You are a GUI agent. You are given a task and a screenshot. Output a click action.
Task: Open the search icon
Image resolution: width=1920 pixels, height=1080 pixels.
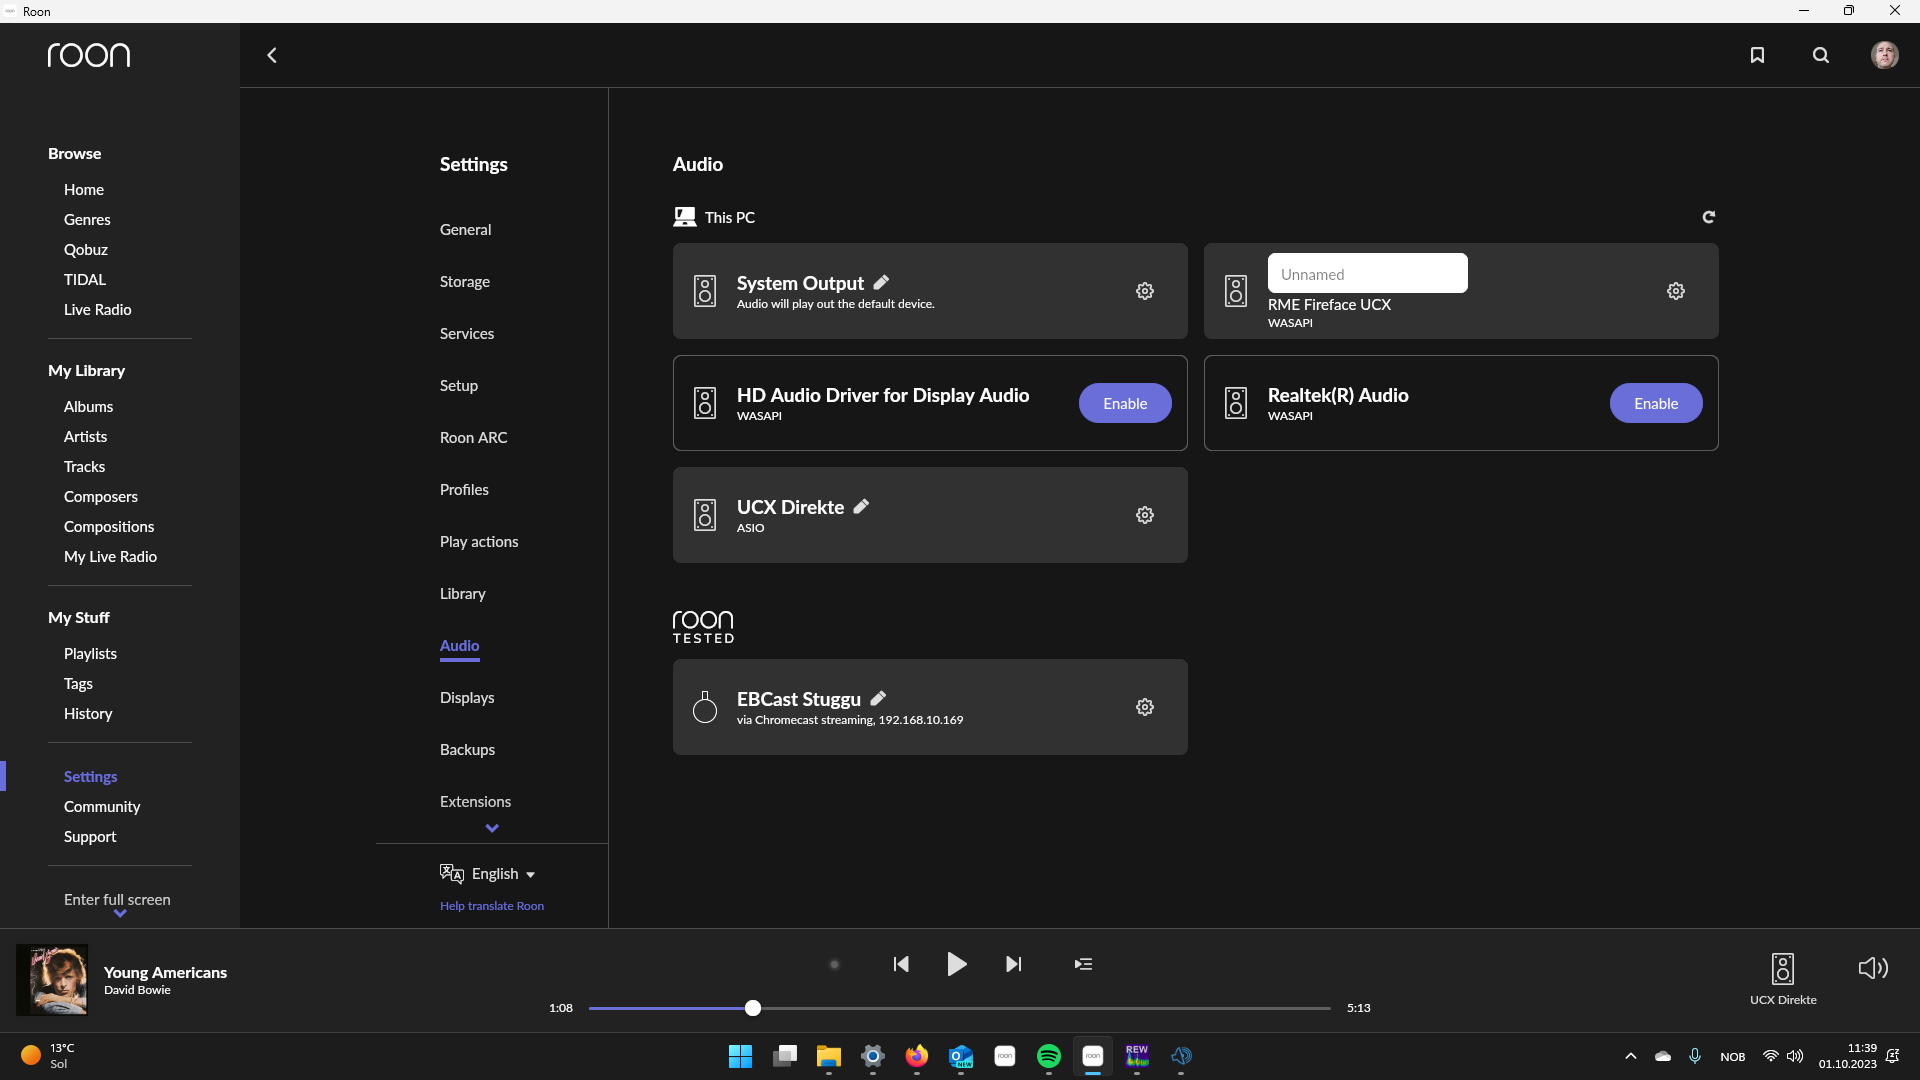coord(1821,55)
